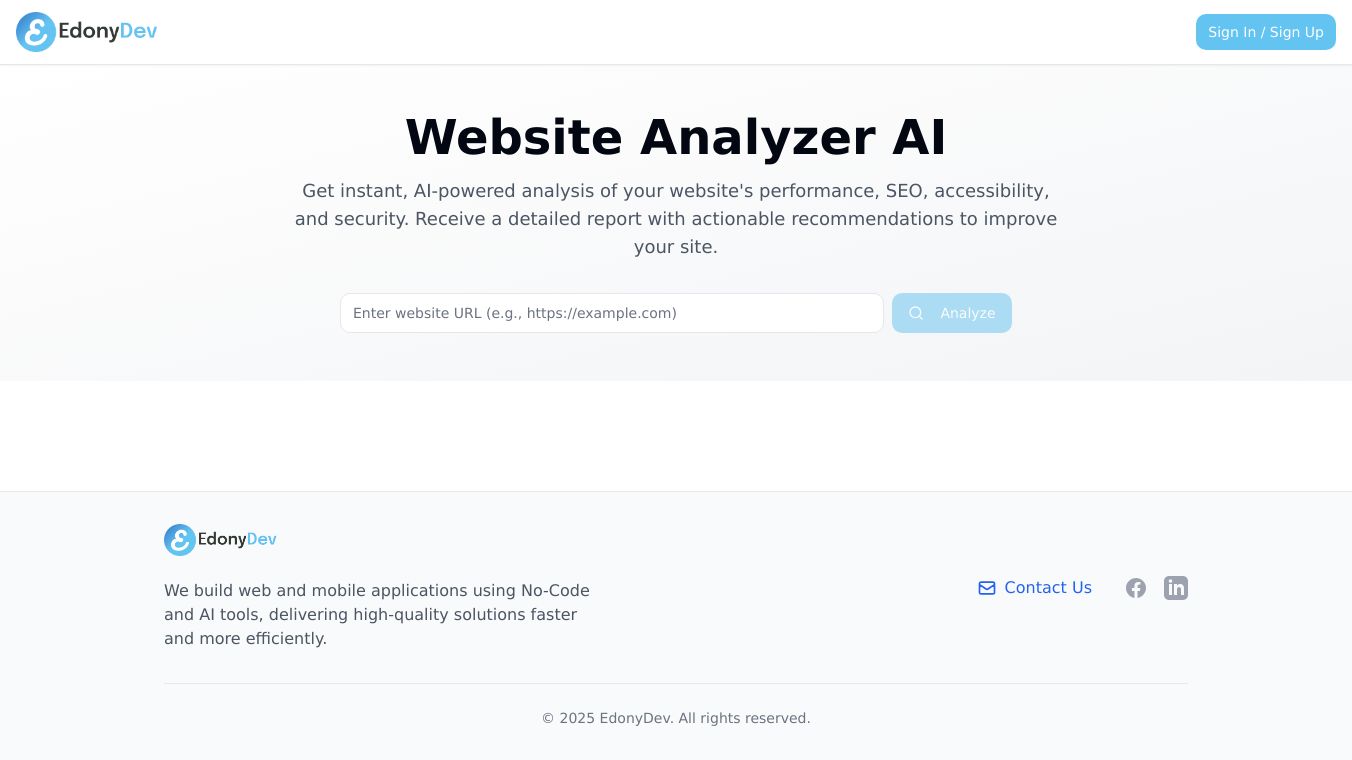This screenshot has width=1352, height=760.
Task: Click the hero description paragraph about AI-powered analysis
Action: [x=675, y=219]
